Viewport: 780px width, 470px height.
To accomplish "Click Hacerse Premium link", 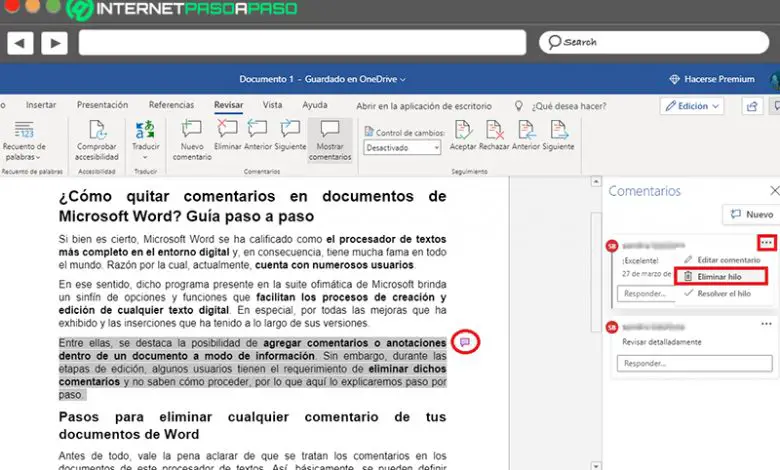I will [x=719, y=79].
